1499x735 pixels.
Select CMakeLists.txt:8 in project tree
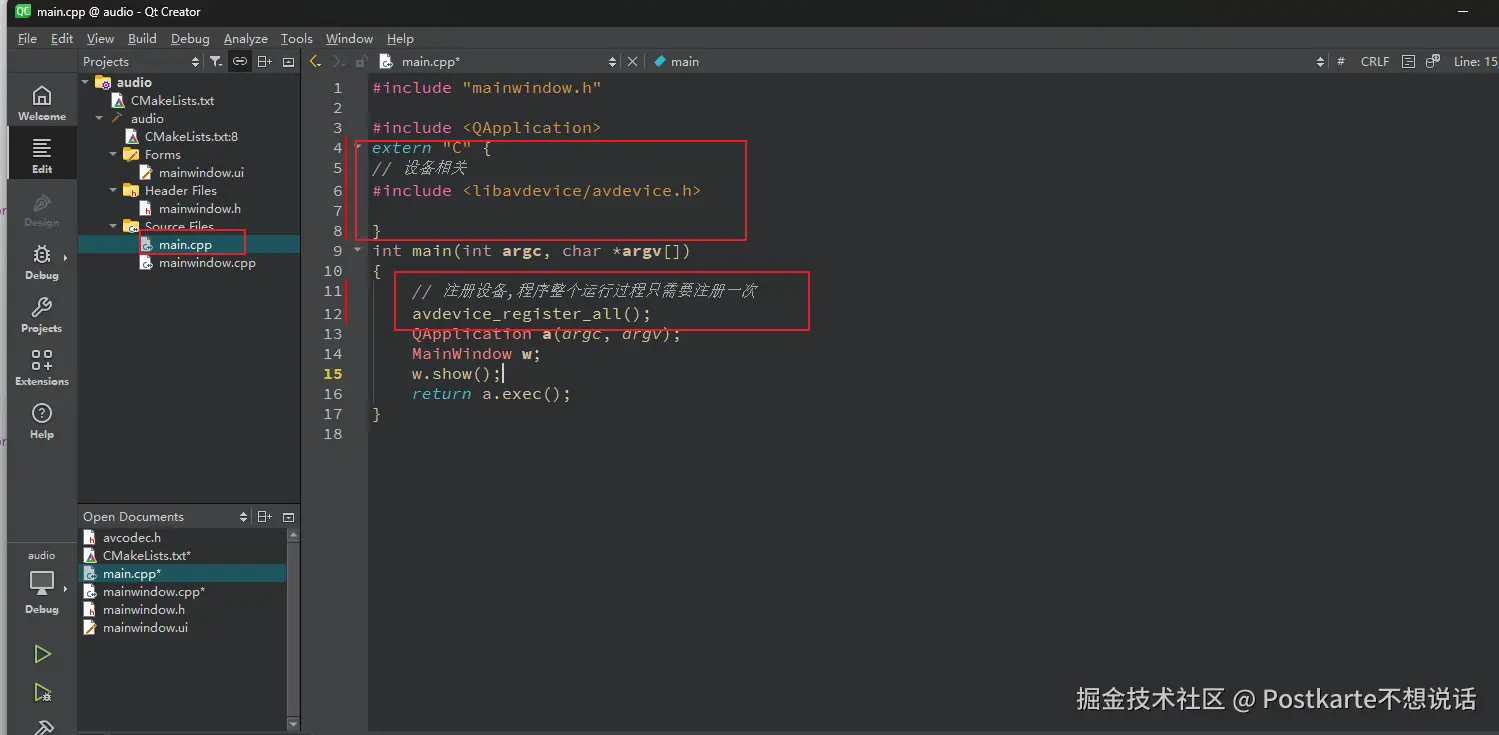click(x=191, y=136)
